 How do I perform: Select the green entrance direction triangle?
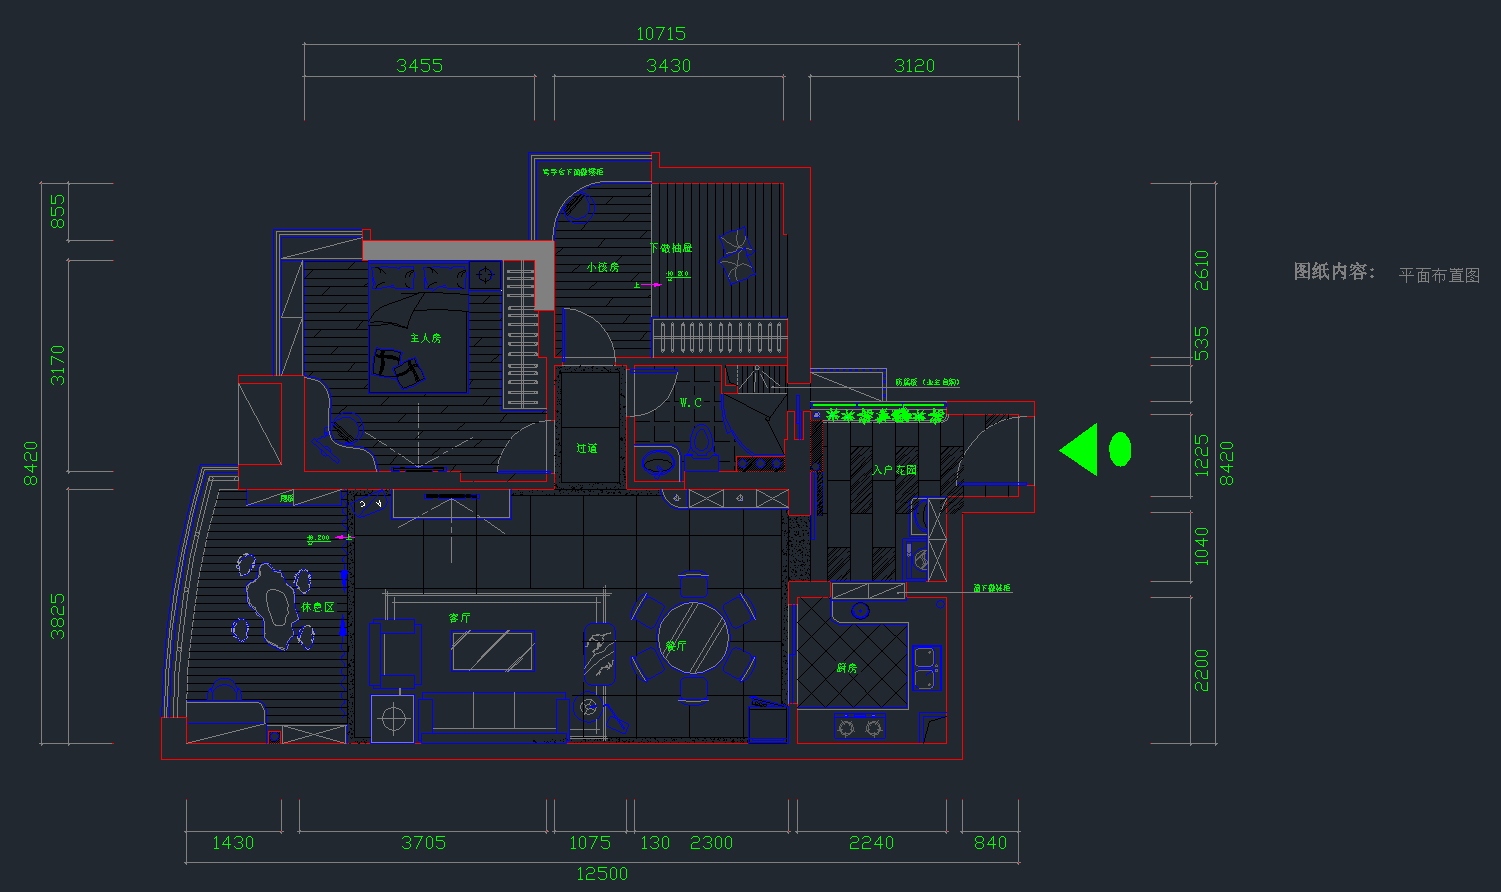tap(1081, 449)
